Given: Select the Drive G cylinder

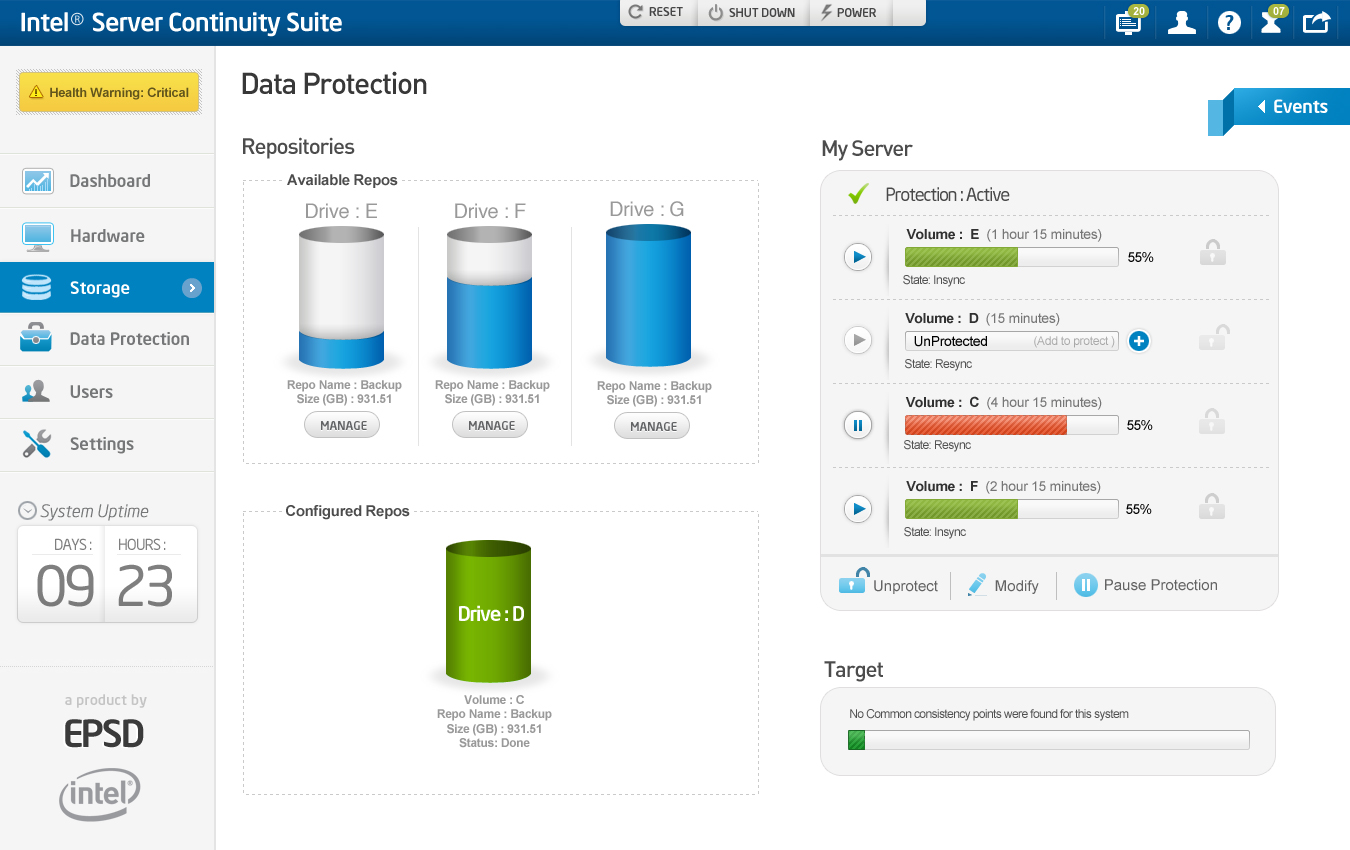Looking at the screenshot, I should point(648,296).
